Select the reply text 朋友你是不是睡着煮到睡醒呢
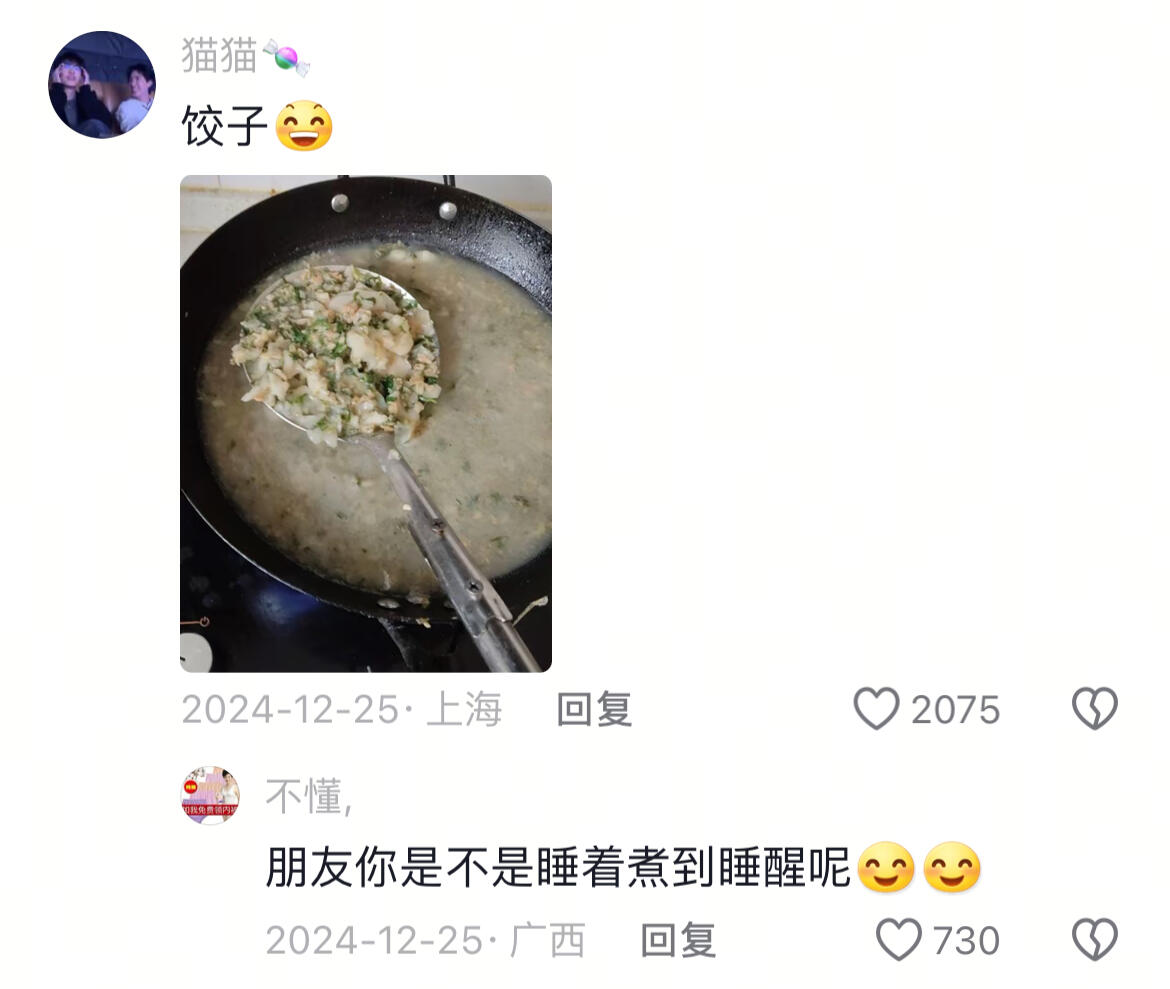Screen dimensions: 1170x989 558,867
